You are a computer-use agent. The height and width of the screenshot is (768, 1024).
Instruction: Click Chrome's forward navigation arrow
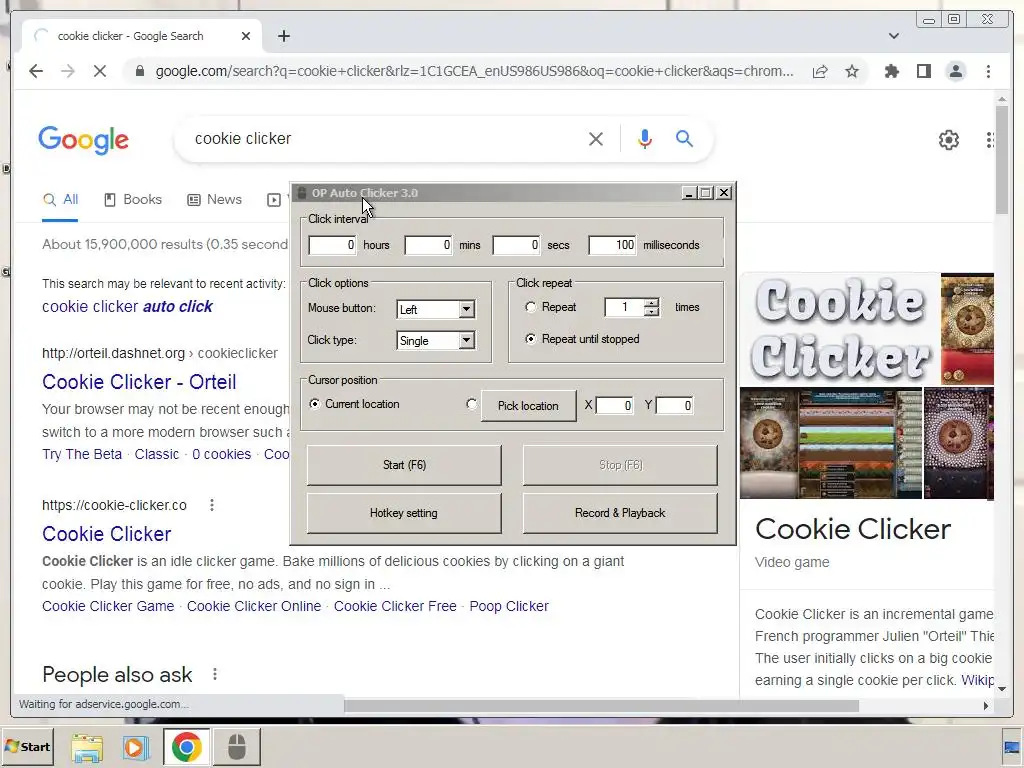coord(68,71)
